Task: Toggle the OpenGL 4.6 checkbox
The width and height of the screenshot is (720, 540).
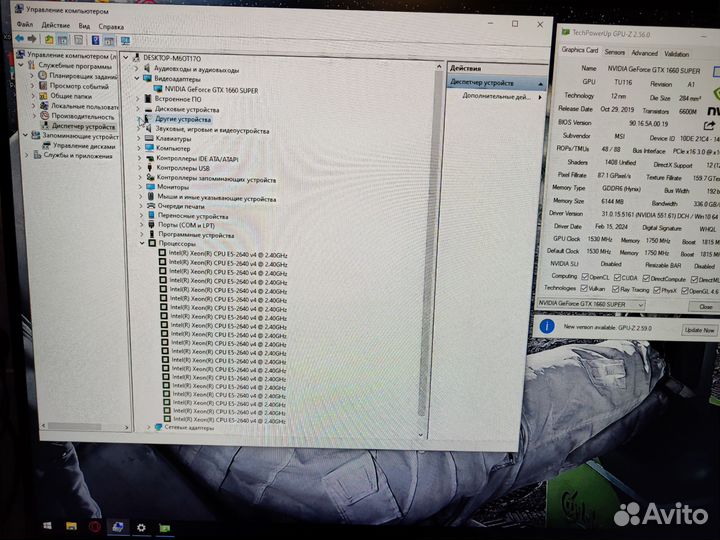Action: coord(685,291)
